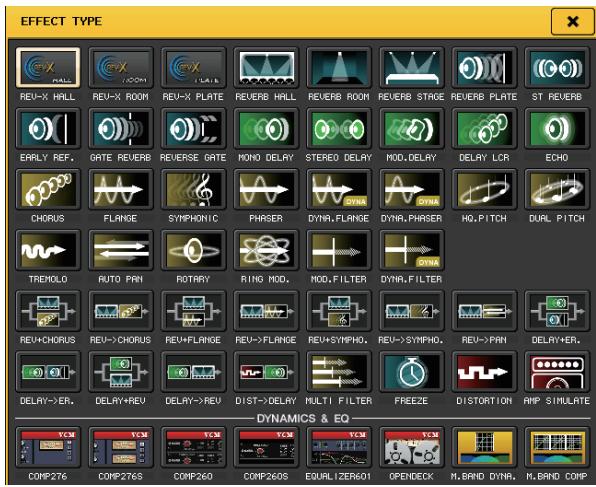Select the FREEZE stopwatch icon
596x487 pixels.
click(x=411, y=372)
